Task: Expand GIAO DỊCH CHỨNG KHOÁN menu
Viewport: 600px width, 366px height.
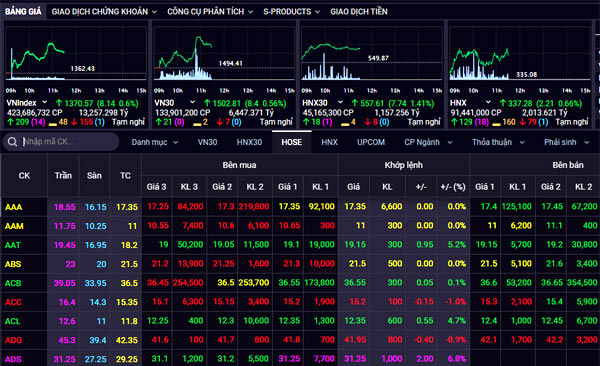Action: 104,12
